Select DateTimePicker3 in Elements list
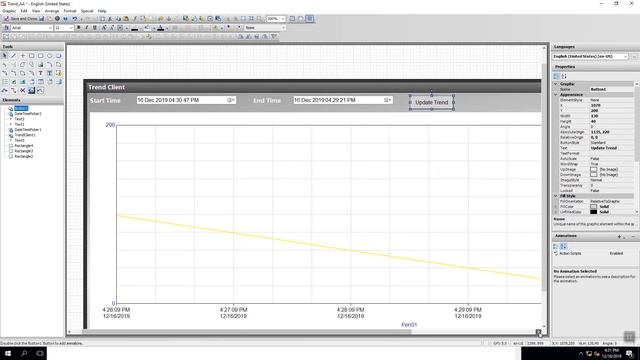The height and width of the screenshot is (360, 640). click(28, 113)
